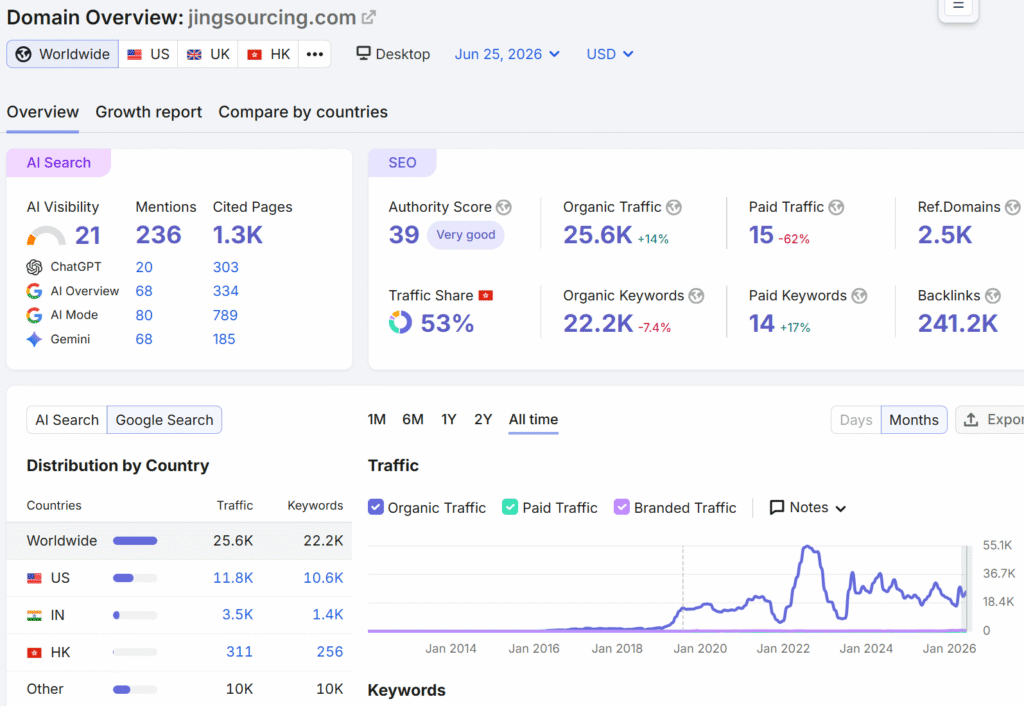1024x706 pixels.
Task: Click the India flag in the country table
Action: (x=34, y=615)
